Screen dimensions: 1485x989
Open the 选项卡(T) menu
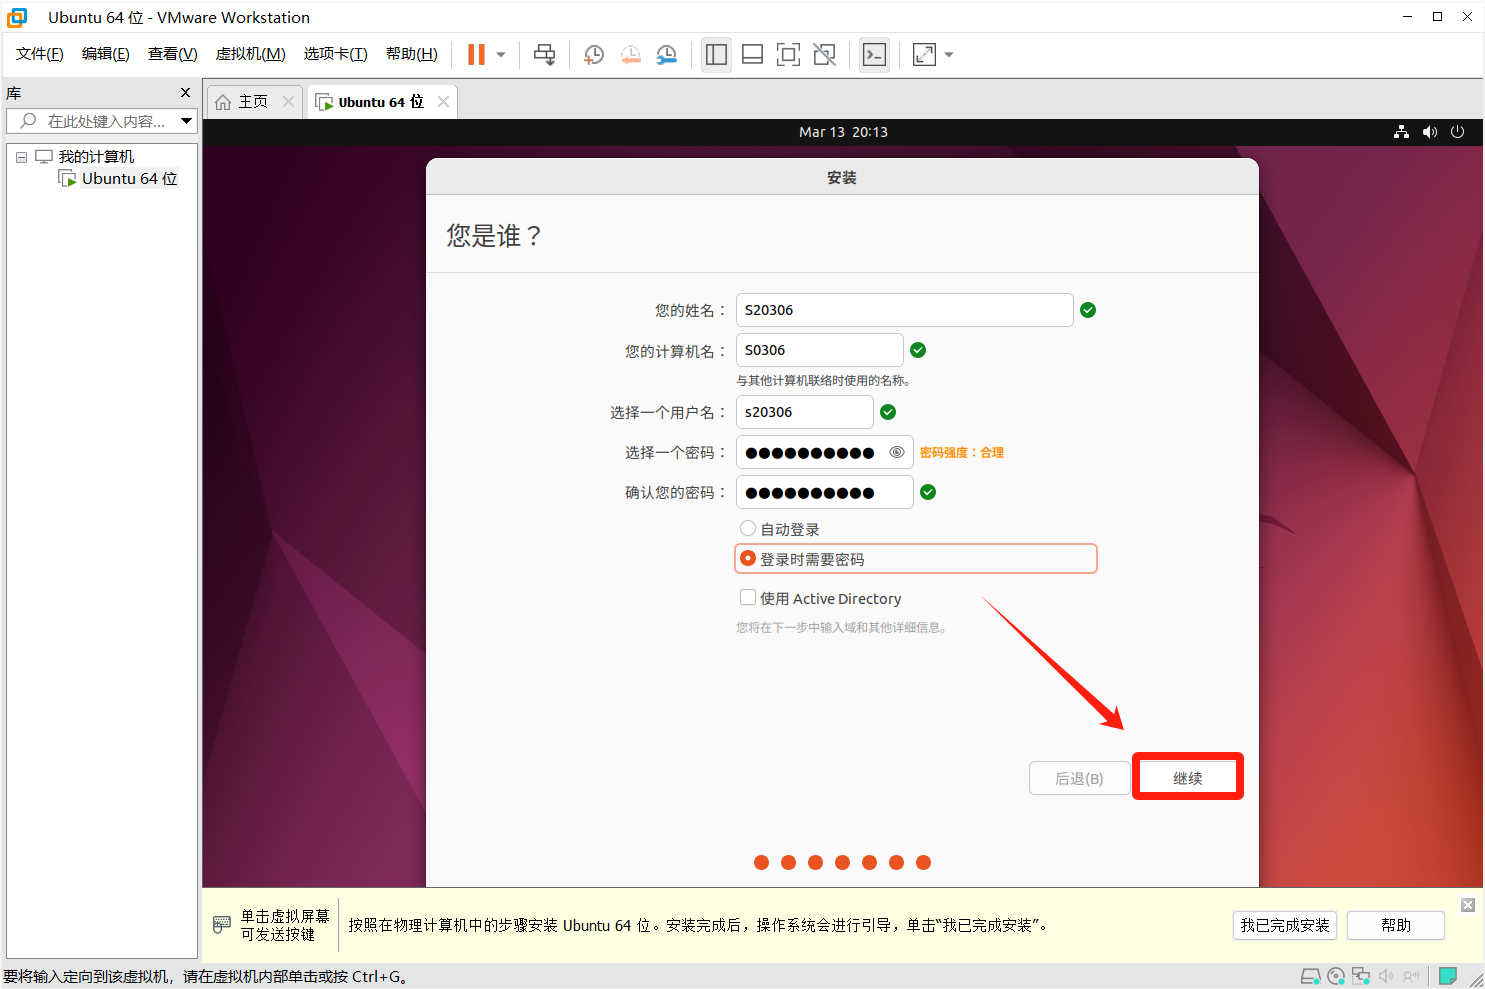click(x=336, y=54)
